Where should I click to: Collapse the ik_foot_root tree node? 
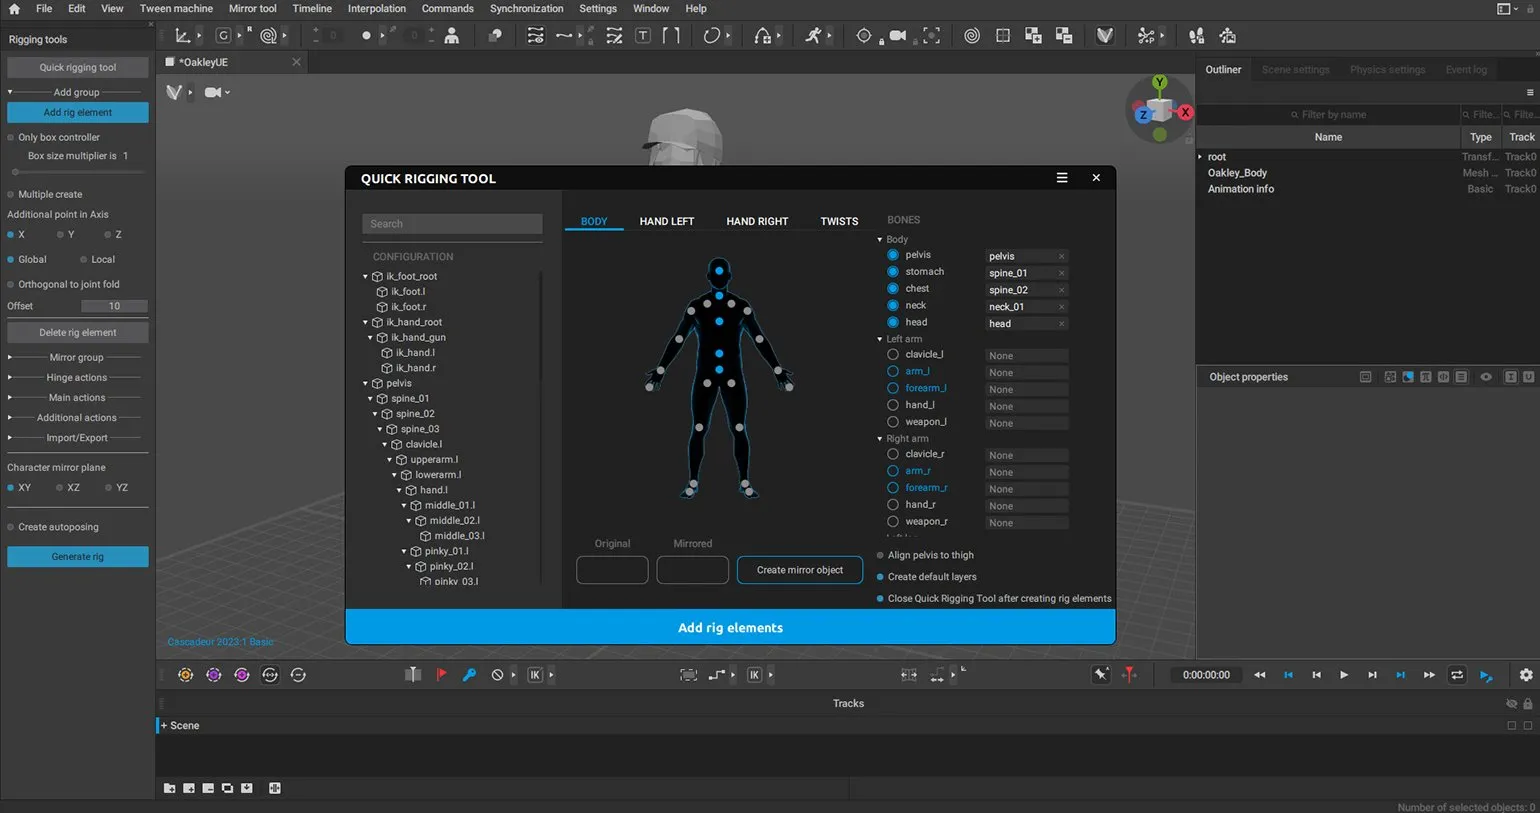click(x=365, y=277)
